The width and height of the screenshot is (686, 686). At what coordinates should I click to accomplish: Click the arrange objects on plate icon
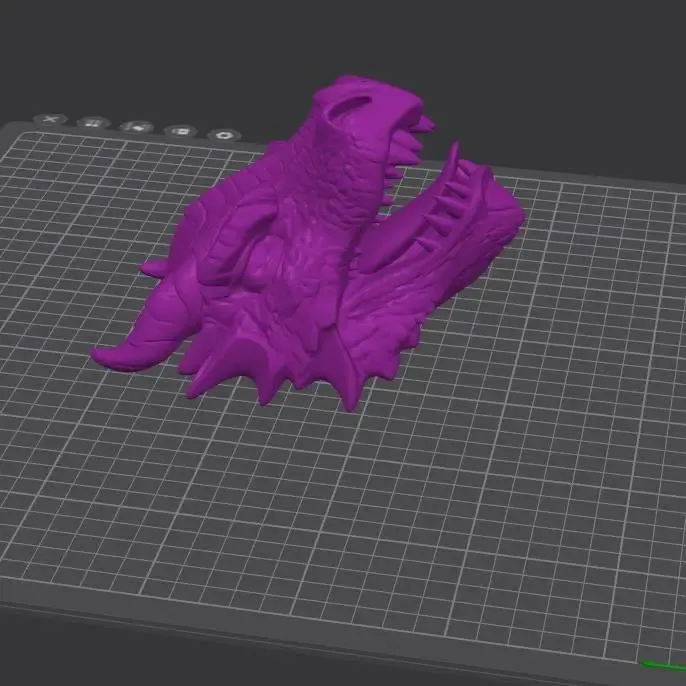[136, 127]
